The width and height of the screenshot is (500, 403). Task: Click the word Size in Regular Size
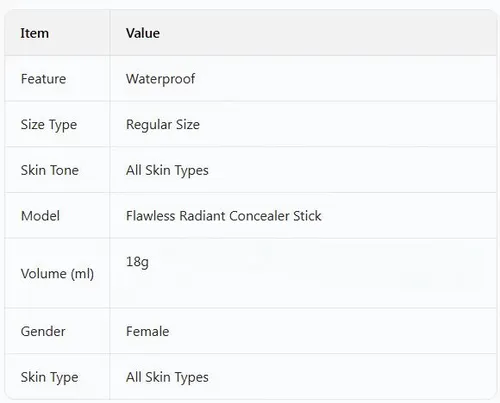coord(188,125)
